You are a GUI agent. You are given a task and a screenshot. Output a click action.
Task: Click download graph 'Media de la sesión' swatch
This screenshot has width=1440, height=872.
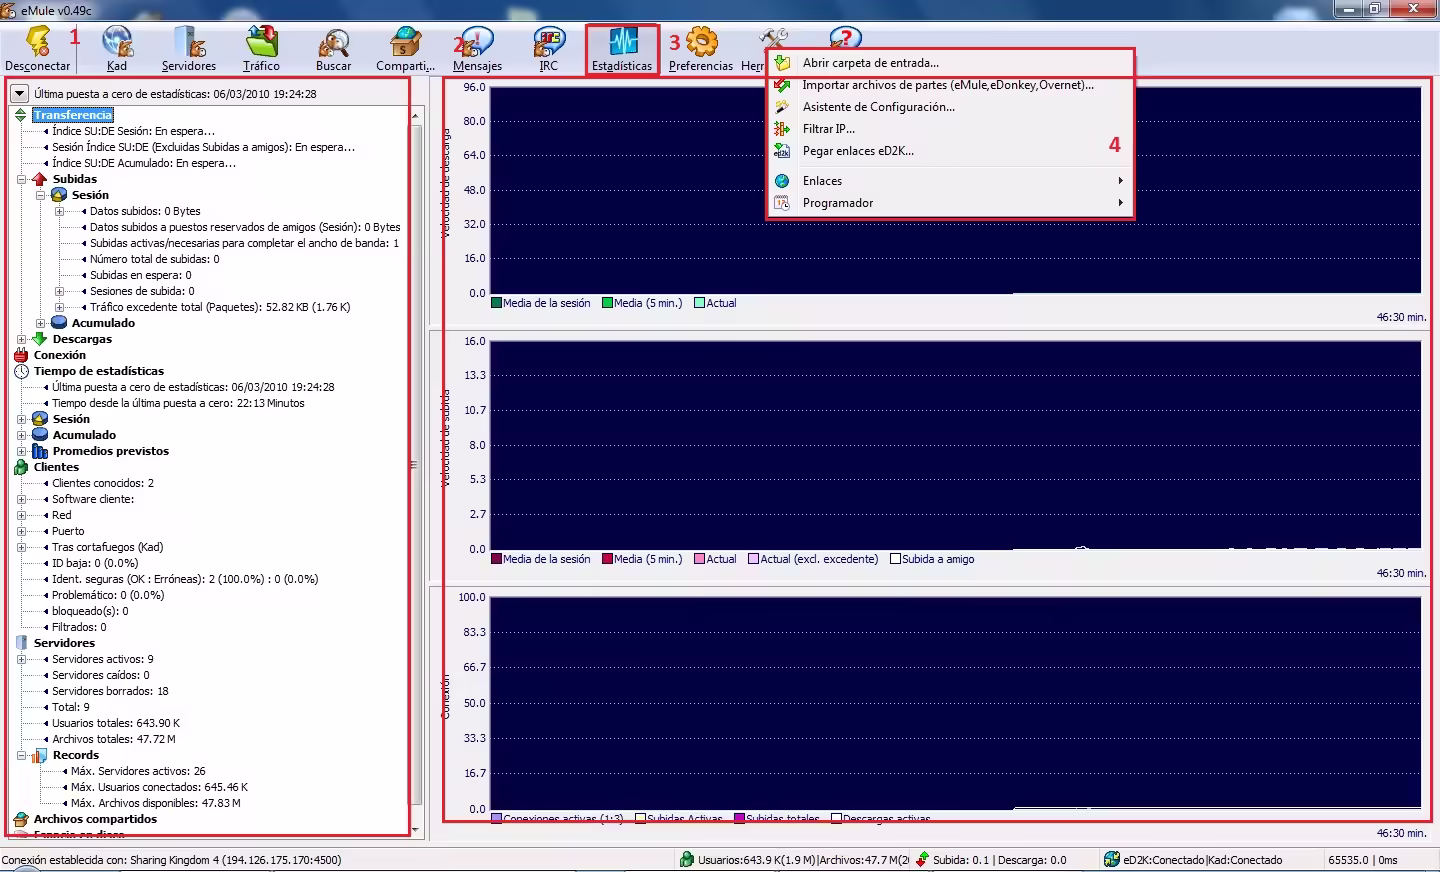497,303
